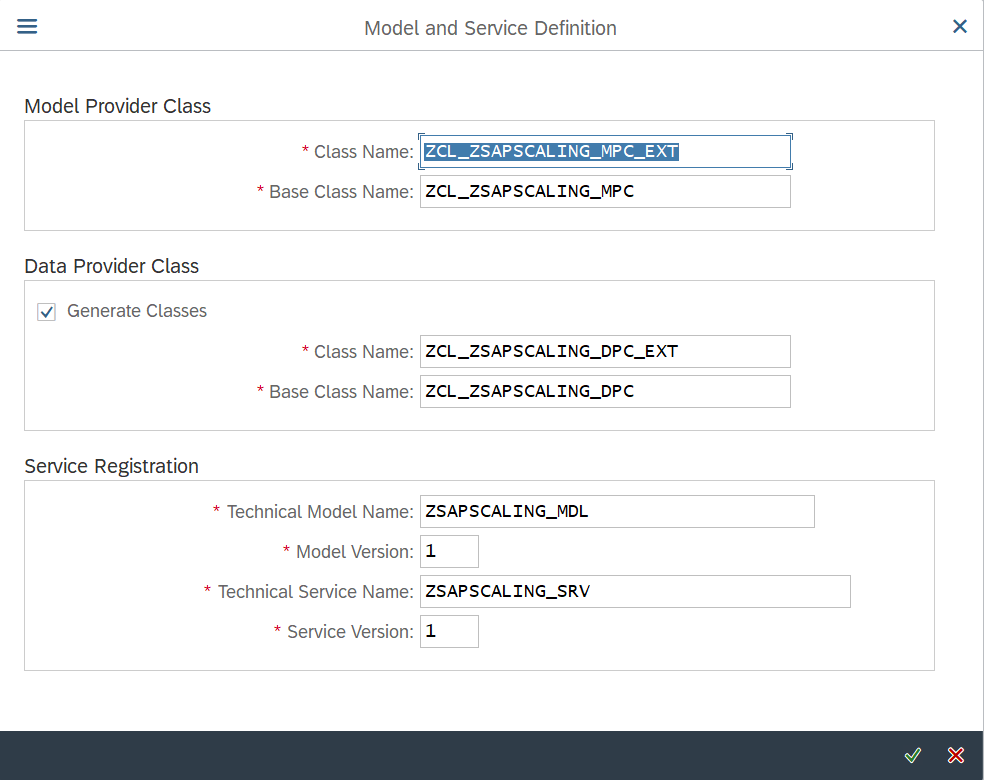Screen dimensions: 984x780
Task: Select the ZCL_ZSAPSCALING_DPC base class field
Action: [605, 392]
